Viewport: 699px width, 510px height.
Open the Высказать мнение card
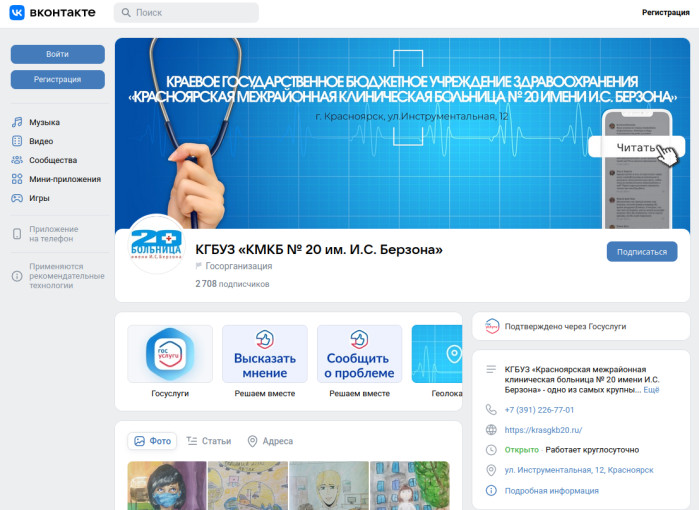click(x=265, y=354)
